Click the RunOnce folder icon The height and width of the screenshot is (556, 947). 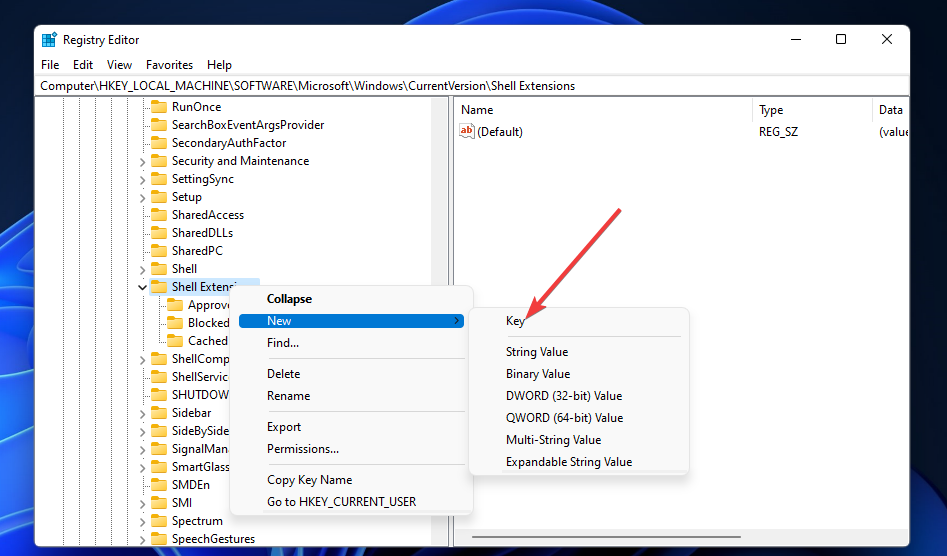click(x=159, y=107)
